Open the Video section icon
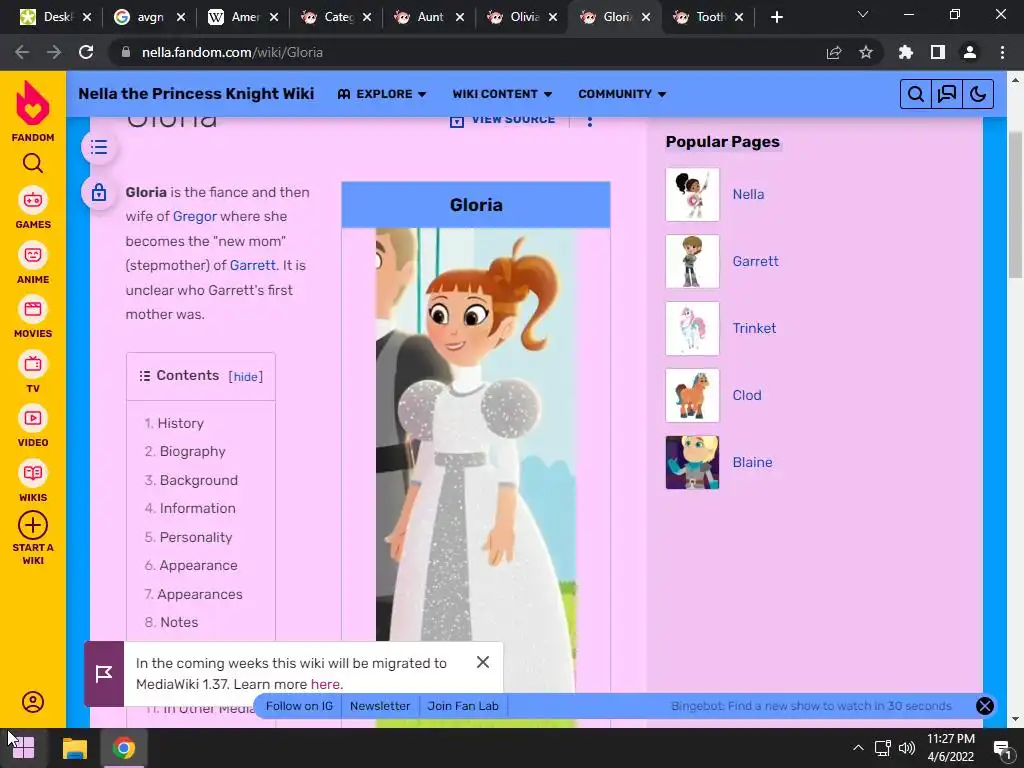This screenshot has height=768, width=1024. coord(33,418)
